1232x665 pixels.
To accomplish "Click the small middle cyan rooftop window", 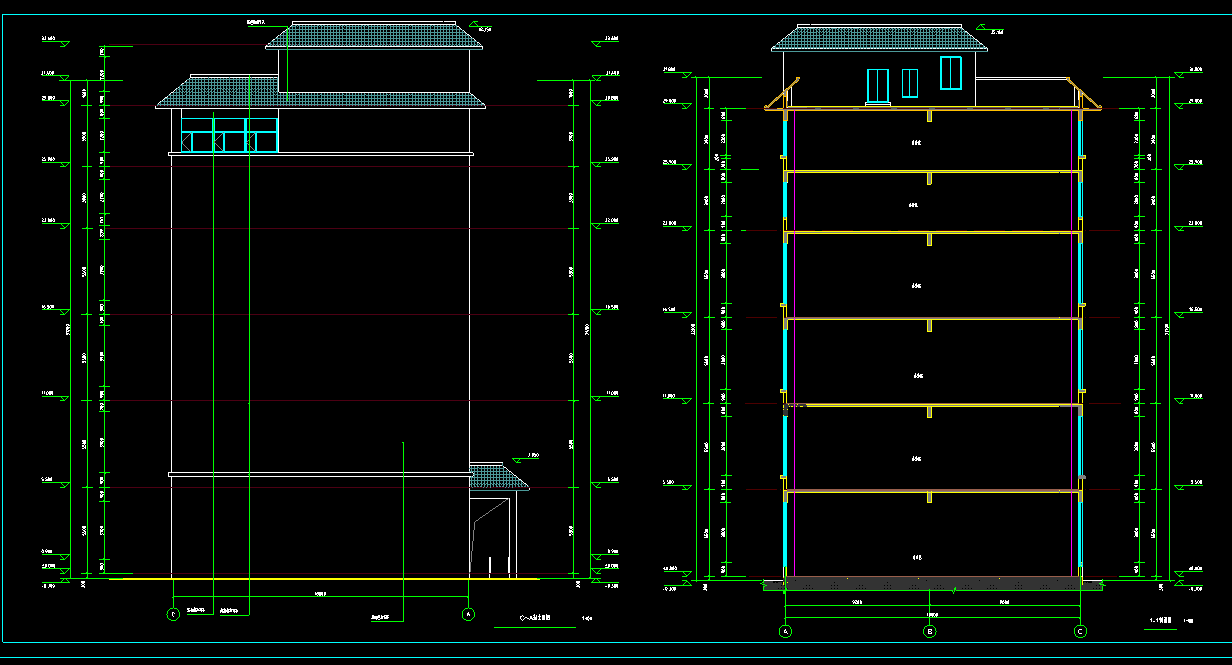I will [910, 83].
